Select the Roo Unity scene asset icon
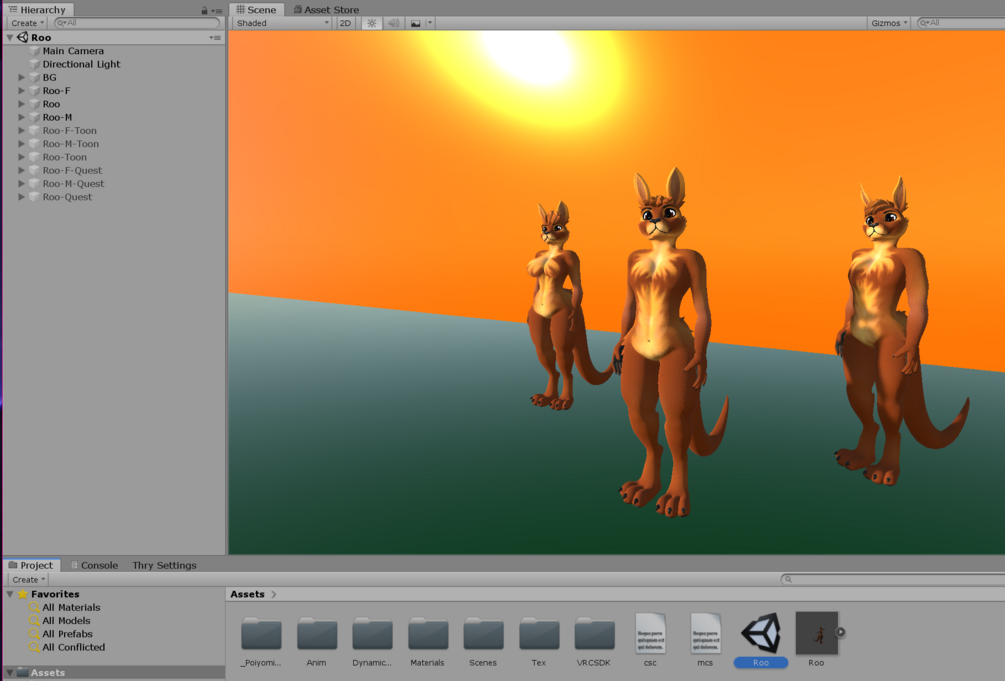 pyautogui.click(x=761, y=633)
